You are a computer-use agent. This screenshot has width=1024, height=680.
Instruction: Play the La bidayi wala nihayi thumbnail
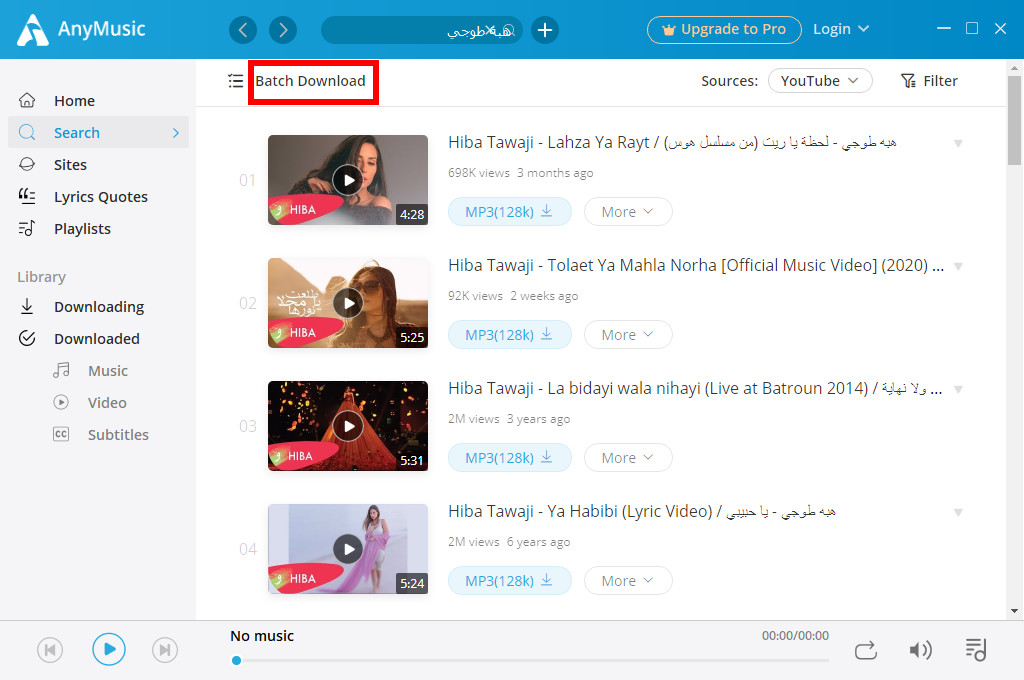click(x=348, y=426)
